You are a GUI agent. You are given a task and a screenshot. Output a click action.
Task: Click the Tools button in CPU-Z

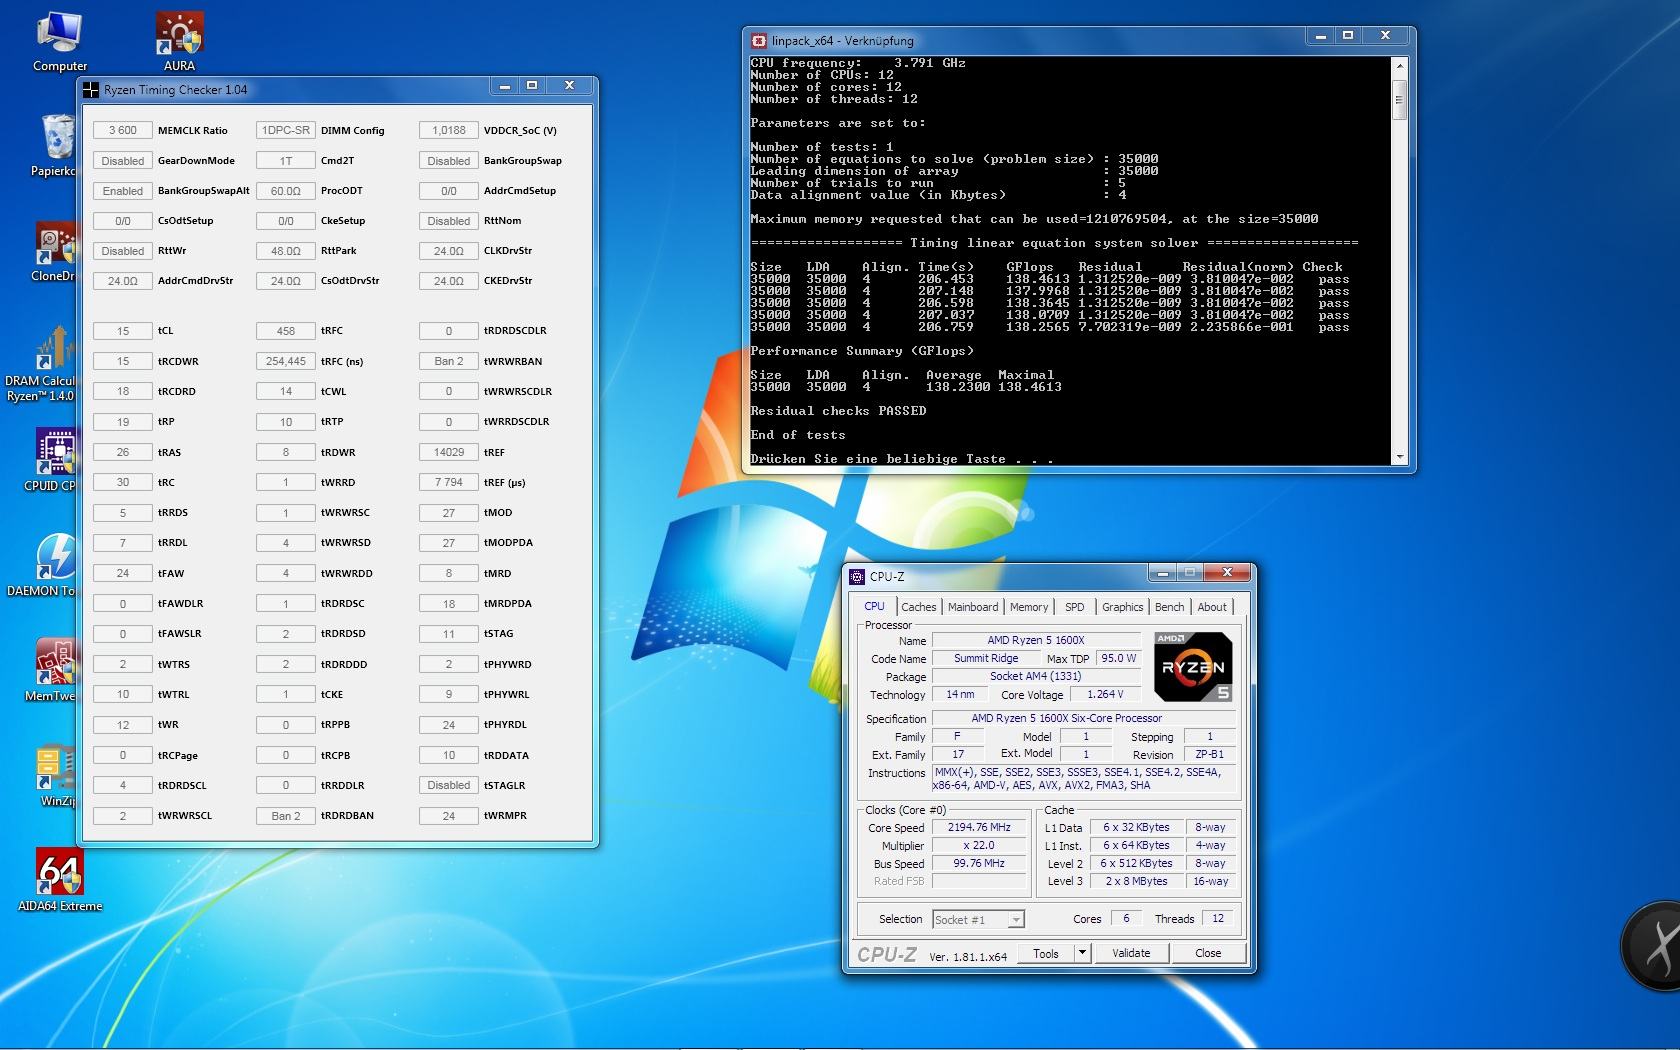coord(1046,953)
